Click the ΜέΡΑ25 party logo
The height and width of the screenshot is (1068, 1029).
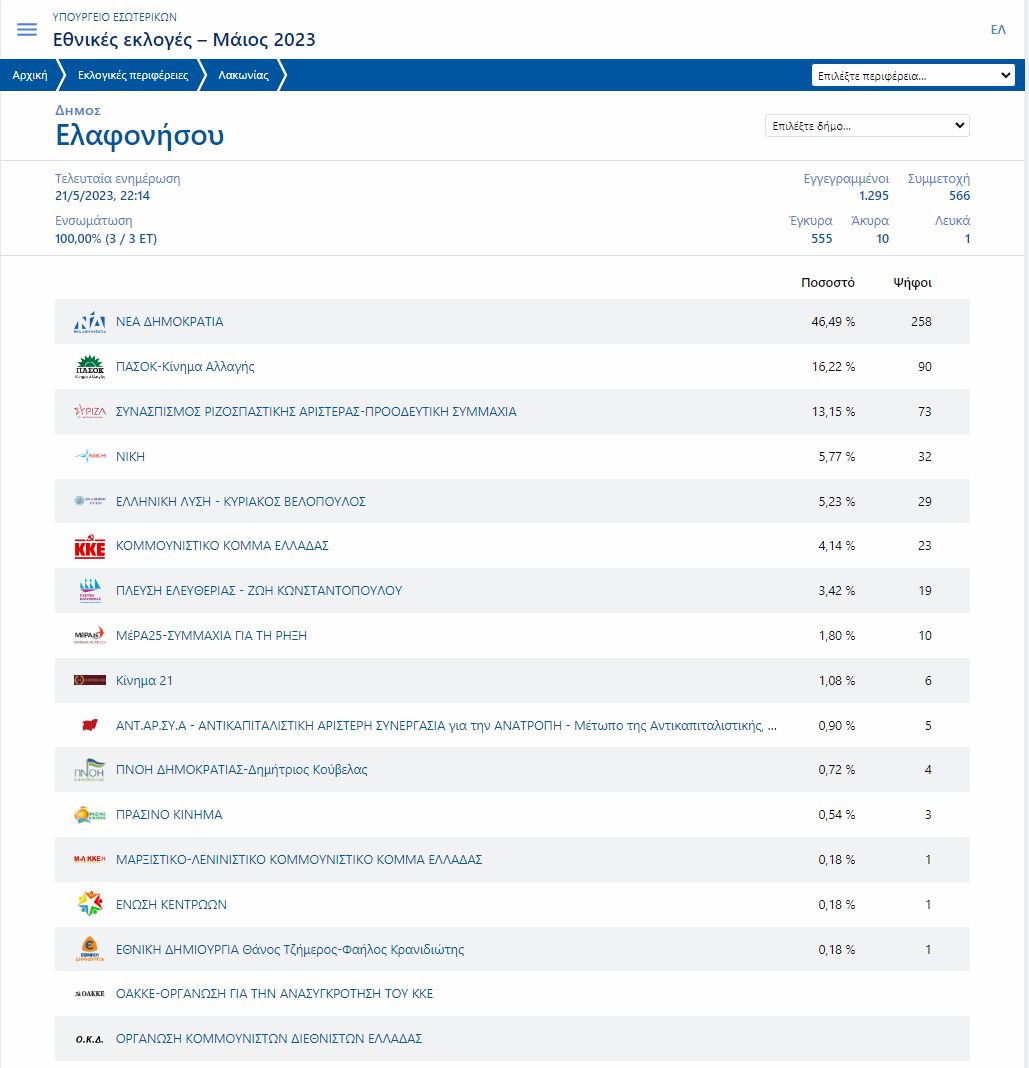pos(89,636)
